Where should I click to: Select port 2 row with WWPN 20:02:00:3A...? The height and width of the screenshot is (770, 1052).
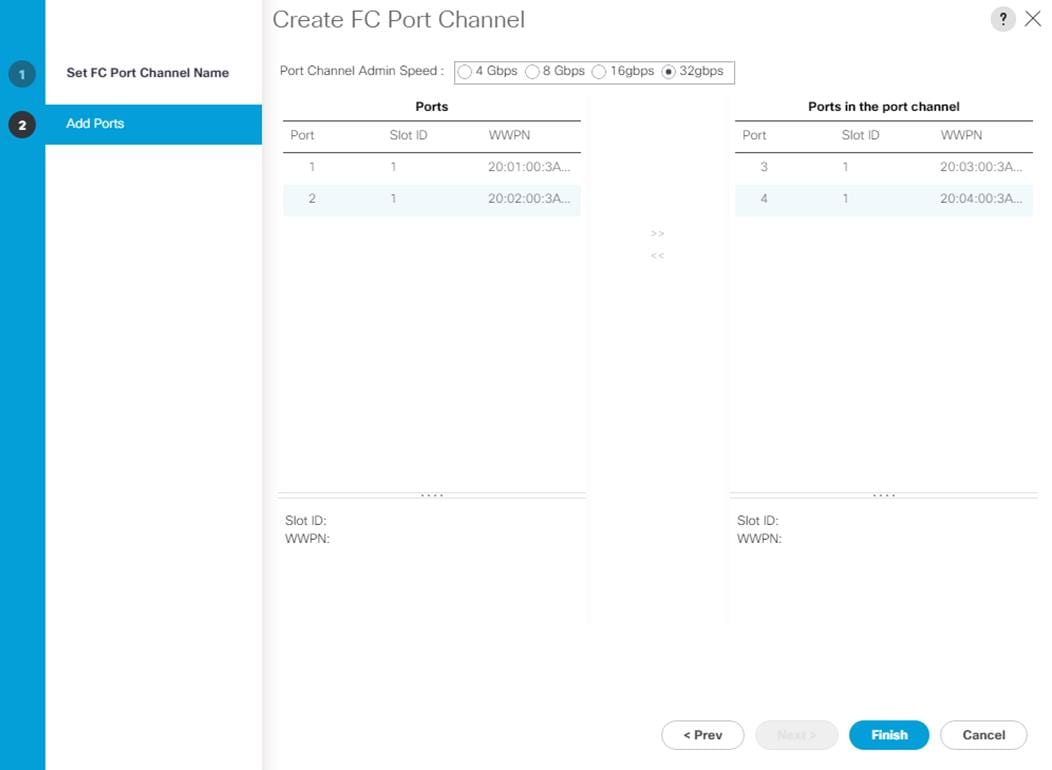[431, 199]
